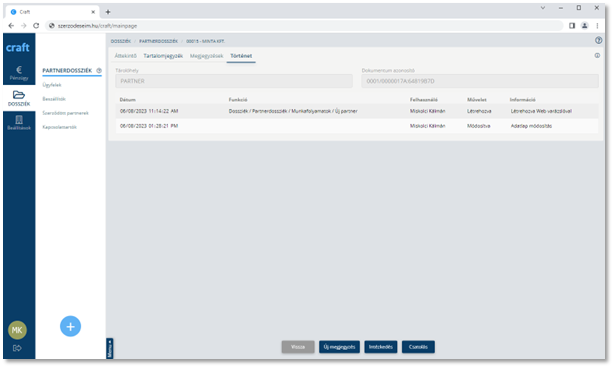Click the Vissza button
614x368 pixels.
point(298,347)
